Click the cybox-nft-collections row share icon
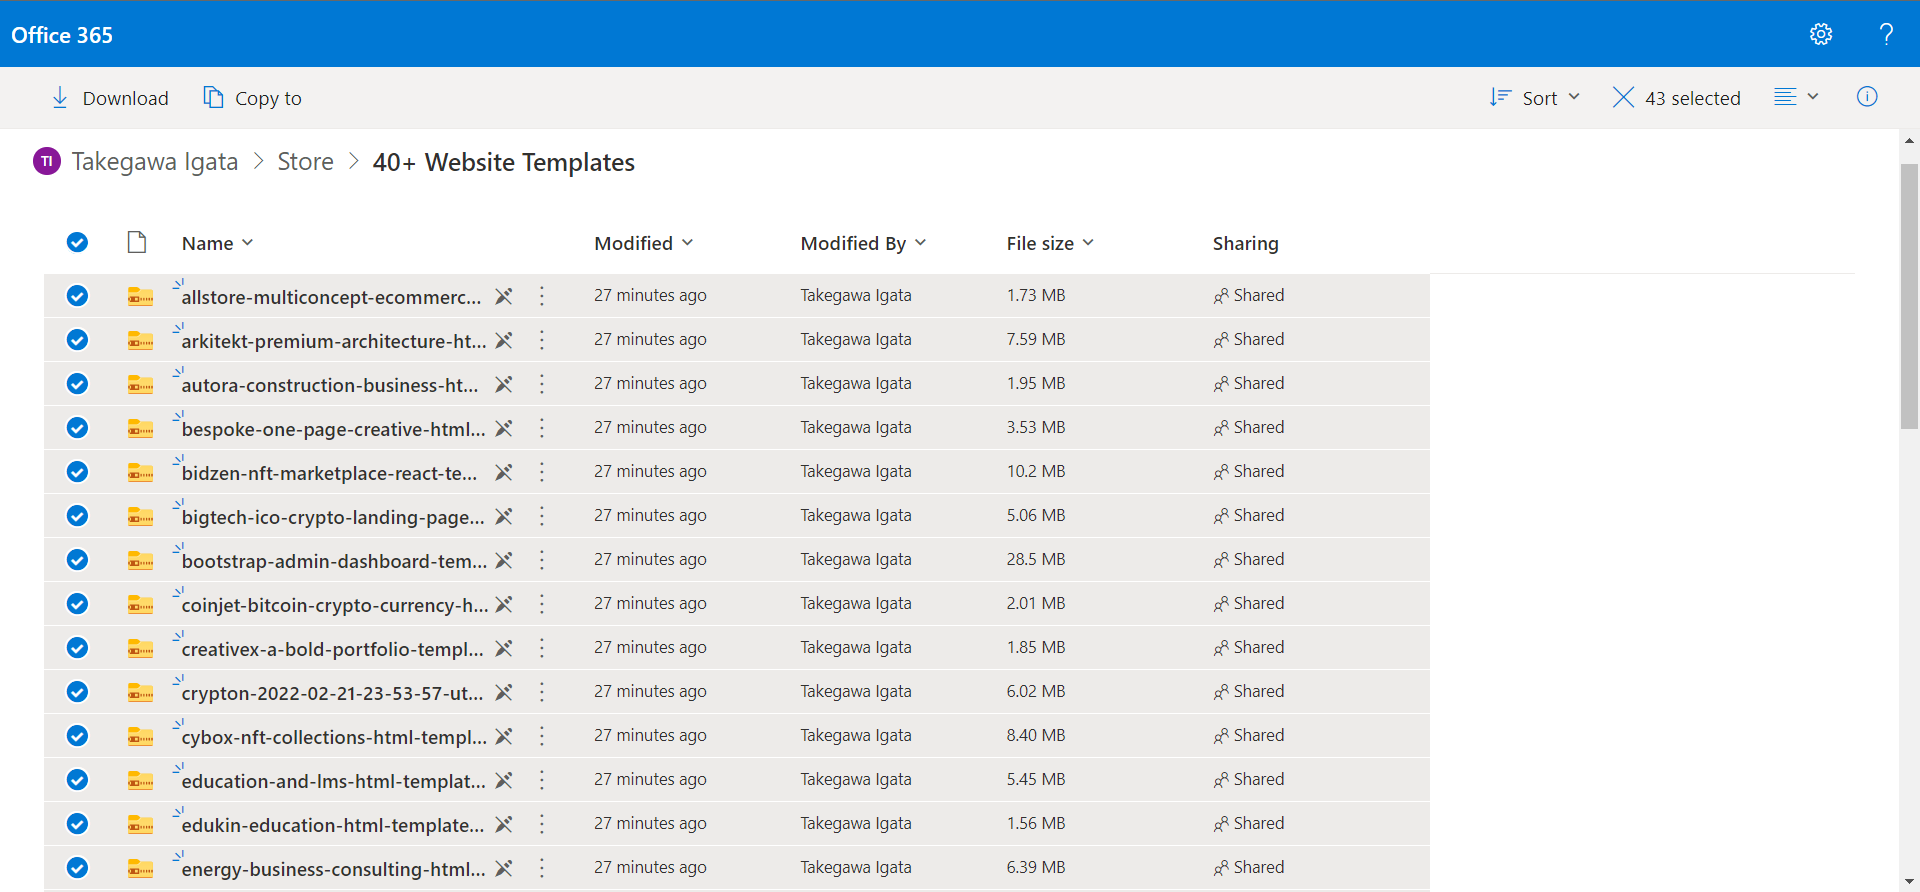1920x892 pixels. coord(504,736)
